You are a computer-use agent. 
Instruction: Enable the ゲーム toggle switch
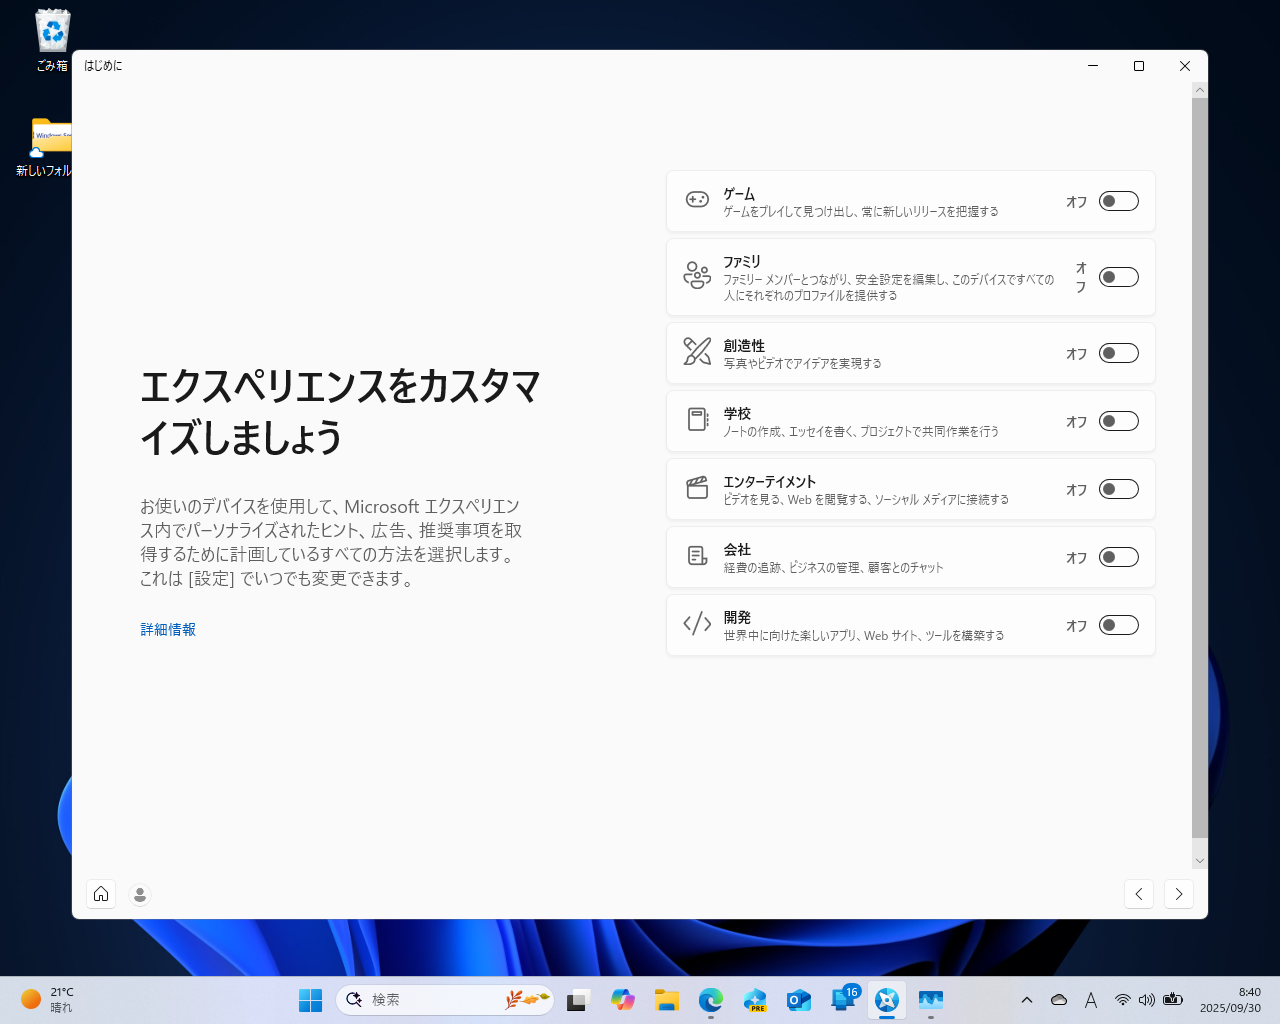(x=1118, y=200)
